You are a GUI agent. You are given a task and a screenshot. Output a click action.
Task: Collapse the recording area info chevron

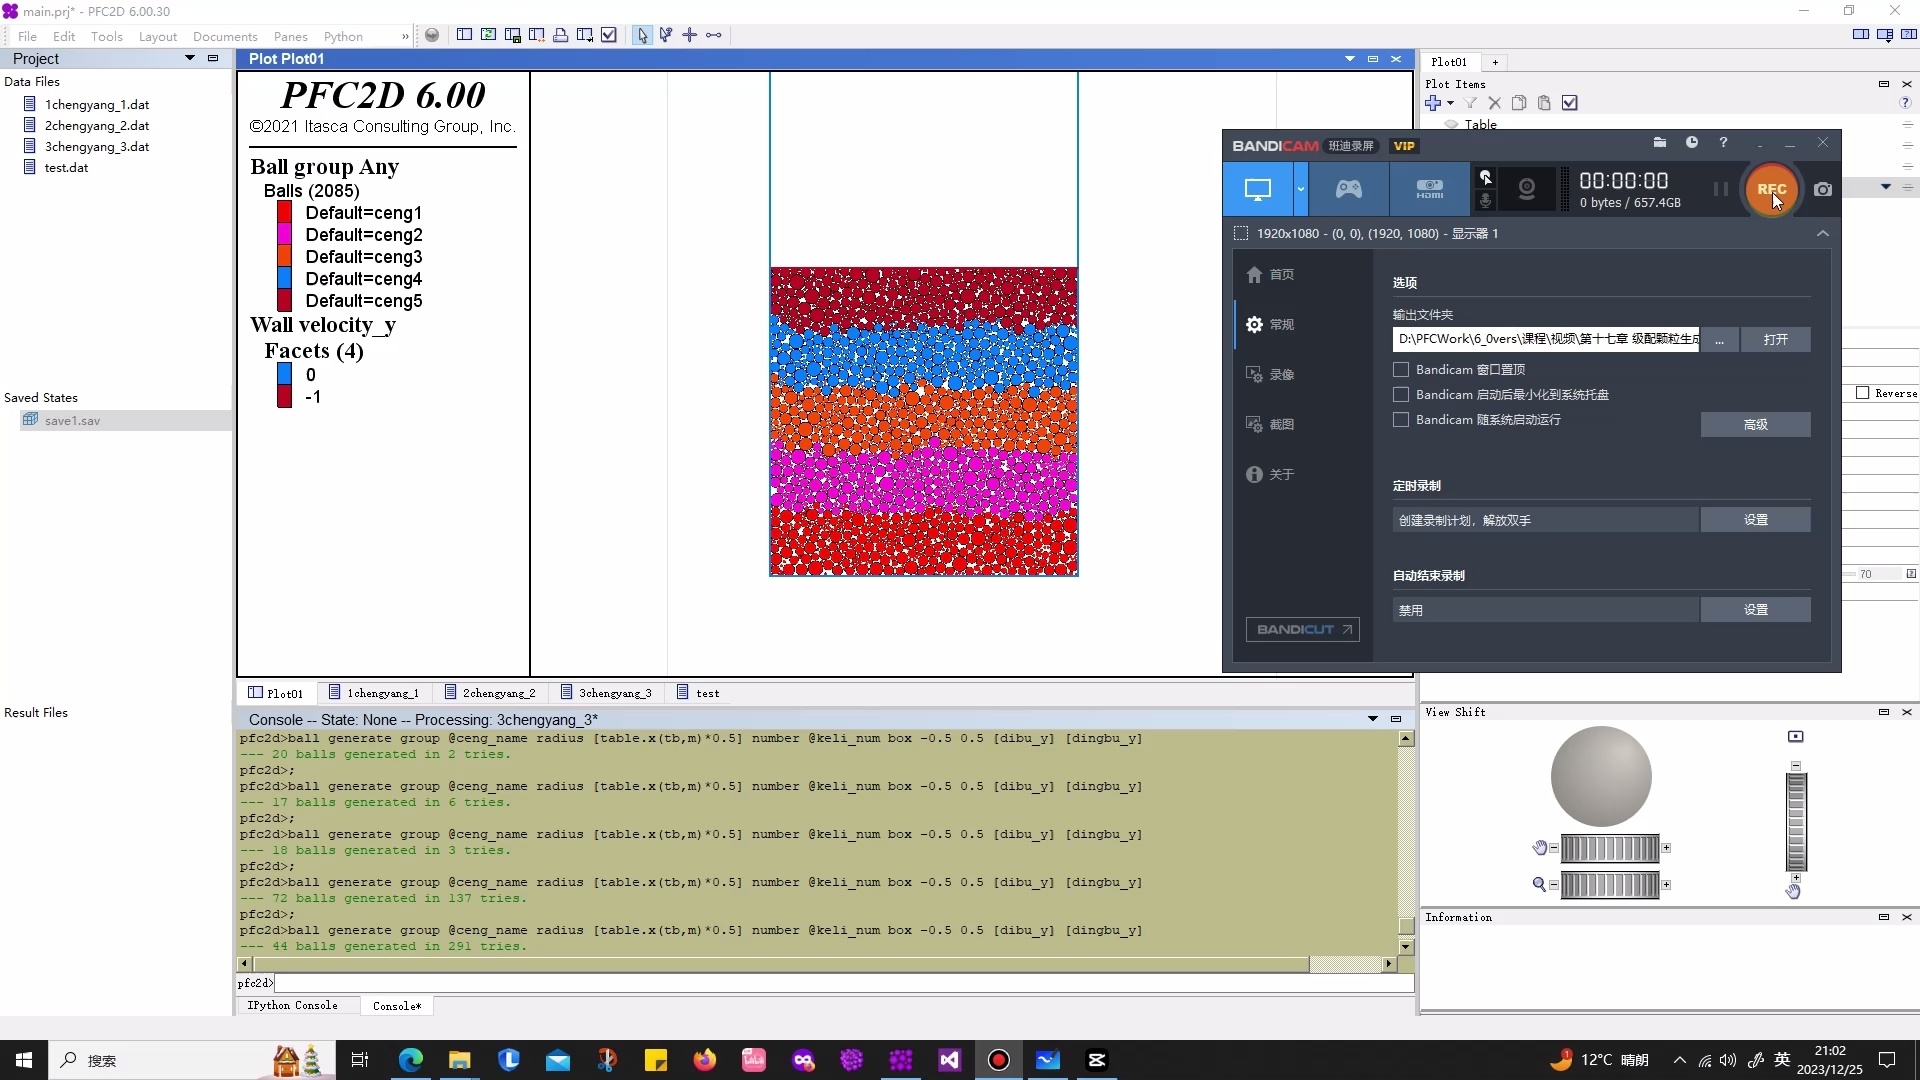coord(1823,234)
